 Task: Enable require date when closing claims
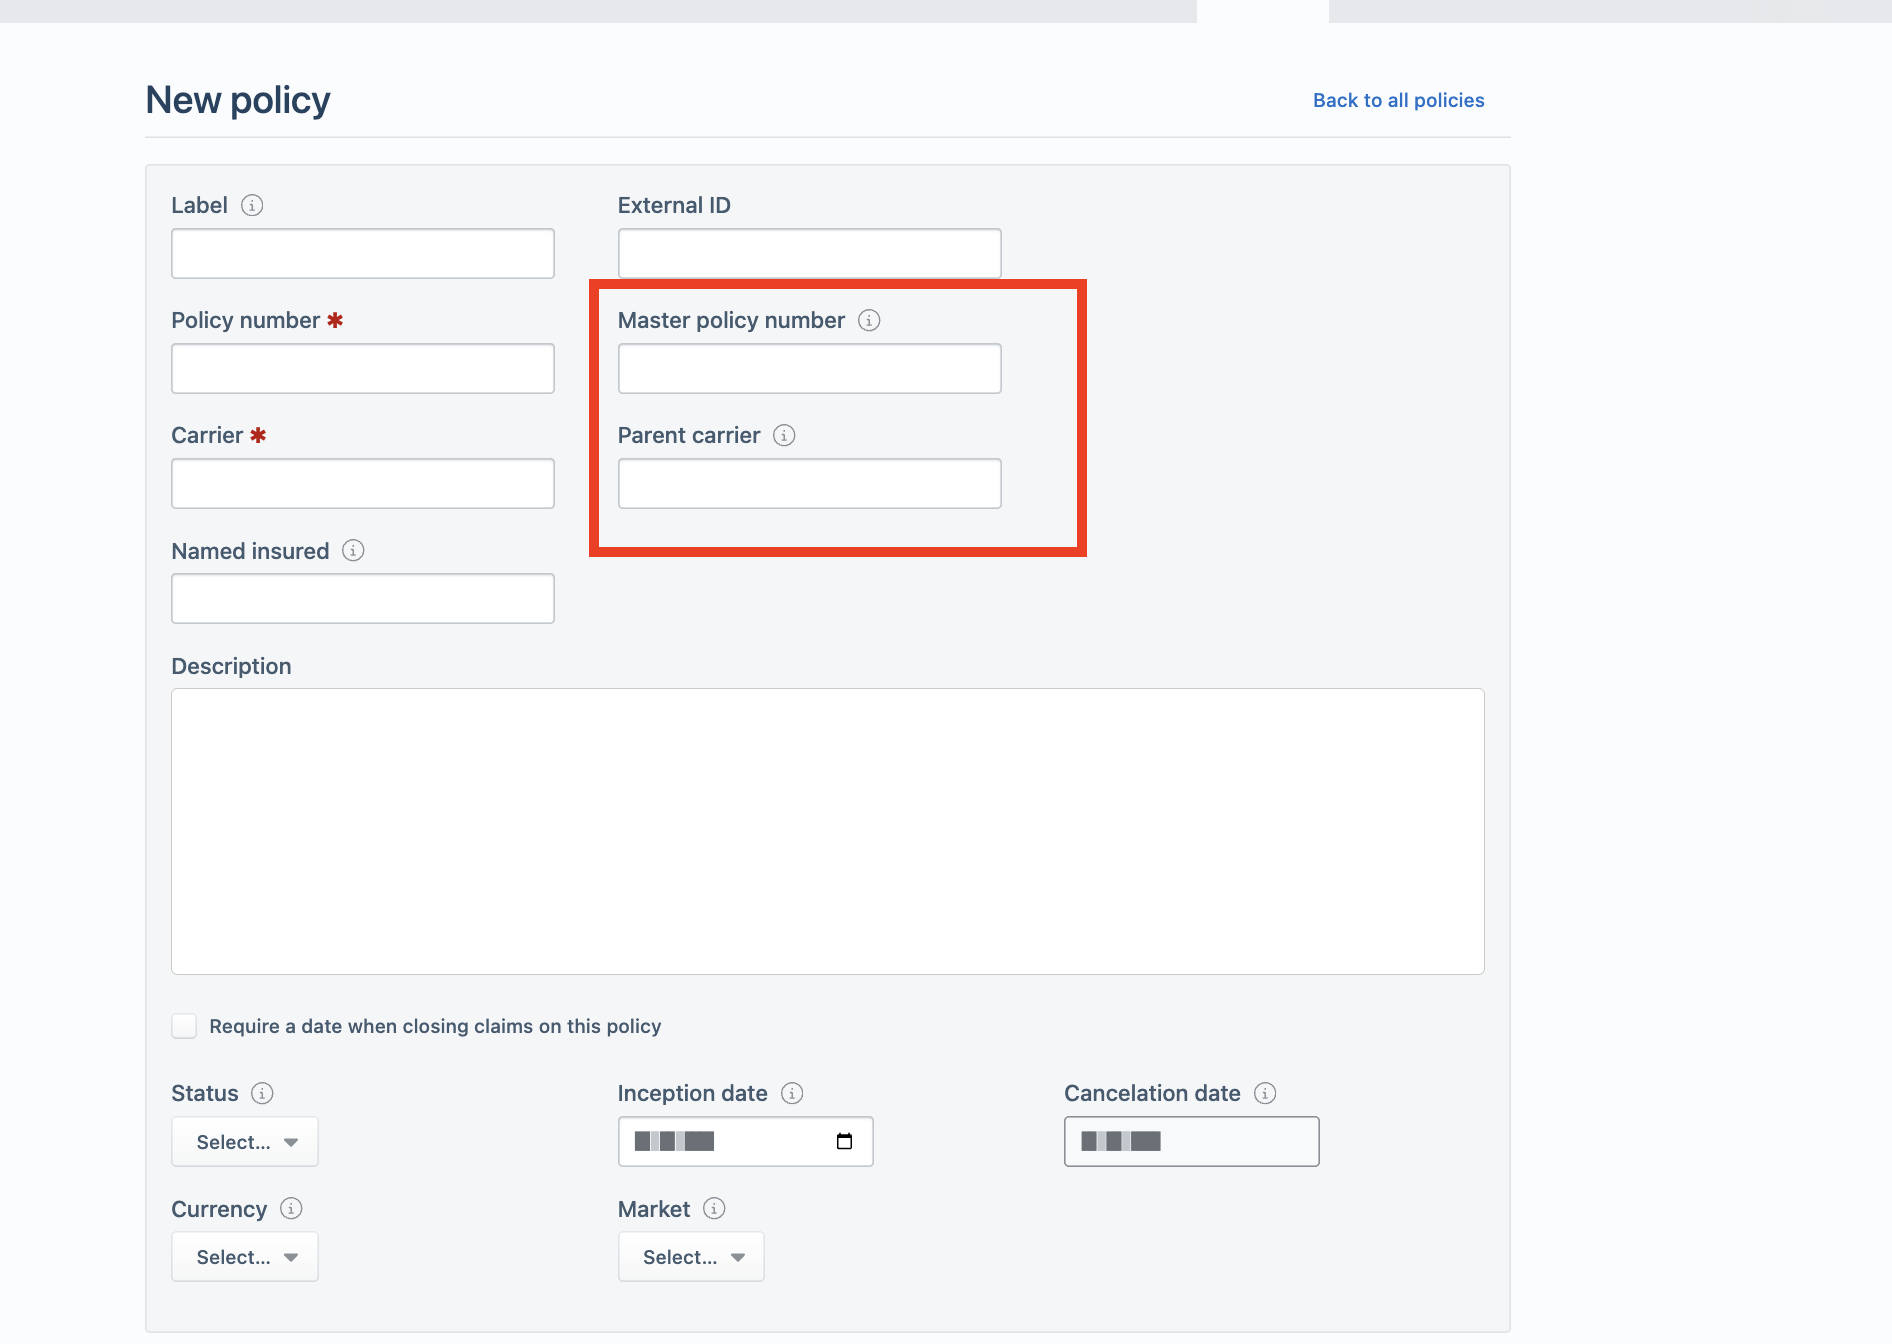click(x=184, y=1026)
